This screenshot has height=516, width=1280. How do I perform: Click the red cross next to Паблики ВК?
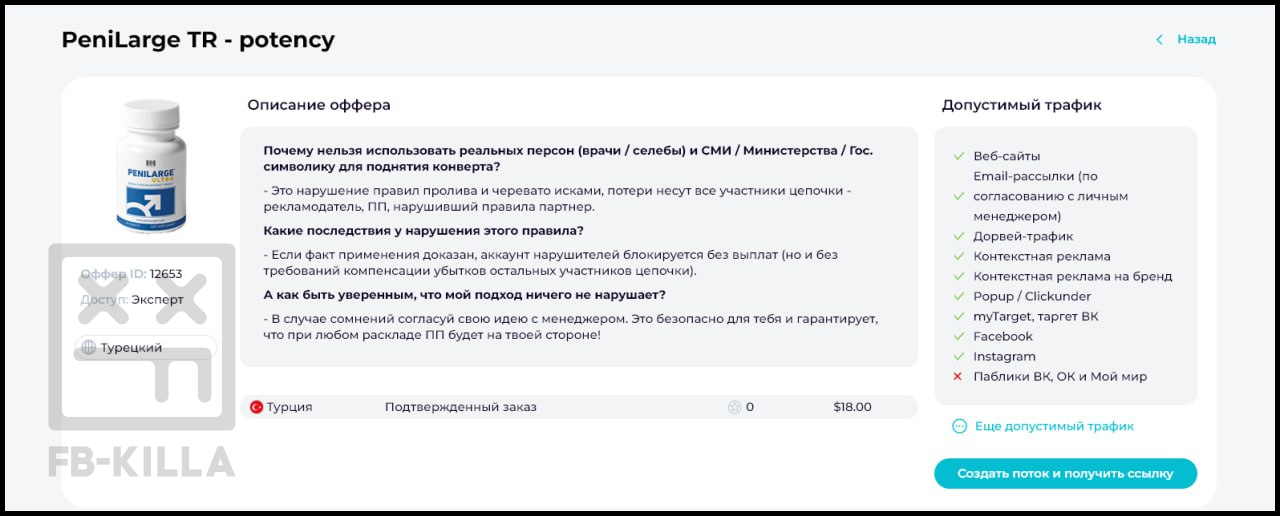(x=958, y=377)
